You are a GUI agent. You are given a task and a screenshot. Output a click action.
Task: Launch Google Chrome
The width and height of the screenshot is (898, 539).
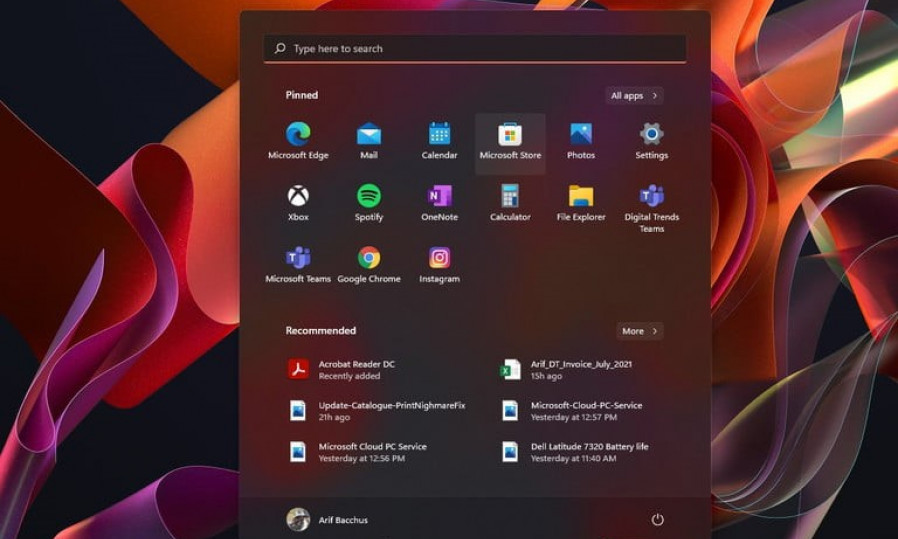click(369, 266)
